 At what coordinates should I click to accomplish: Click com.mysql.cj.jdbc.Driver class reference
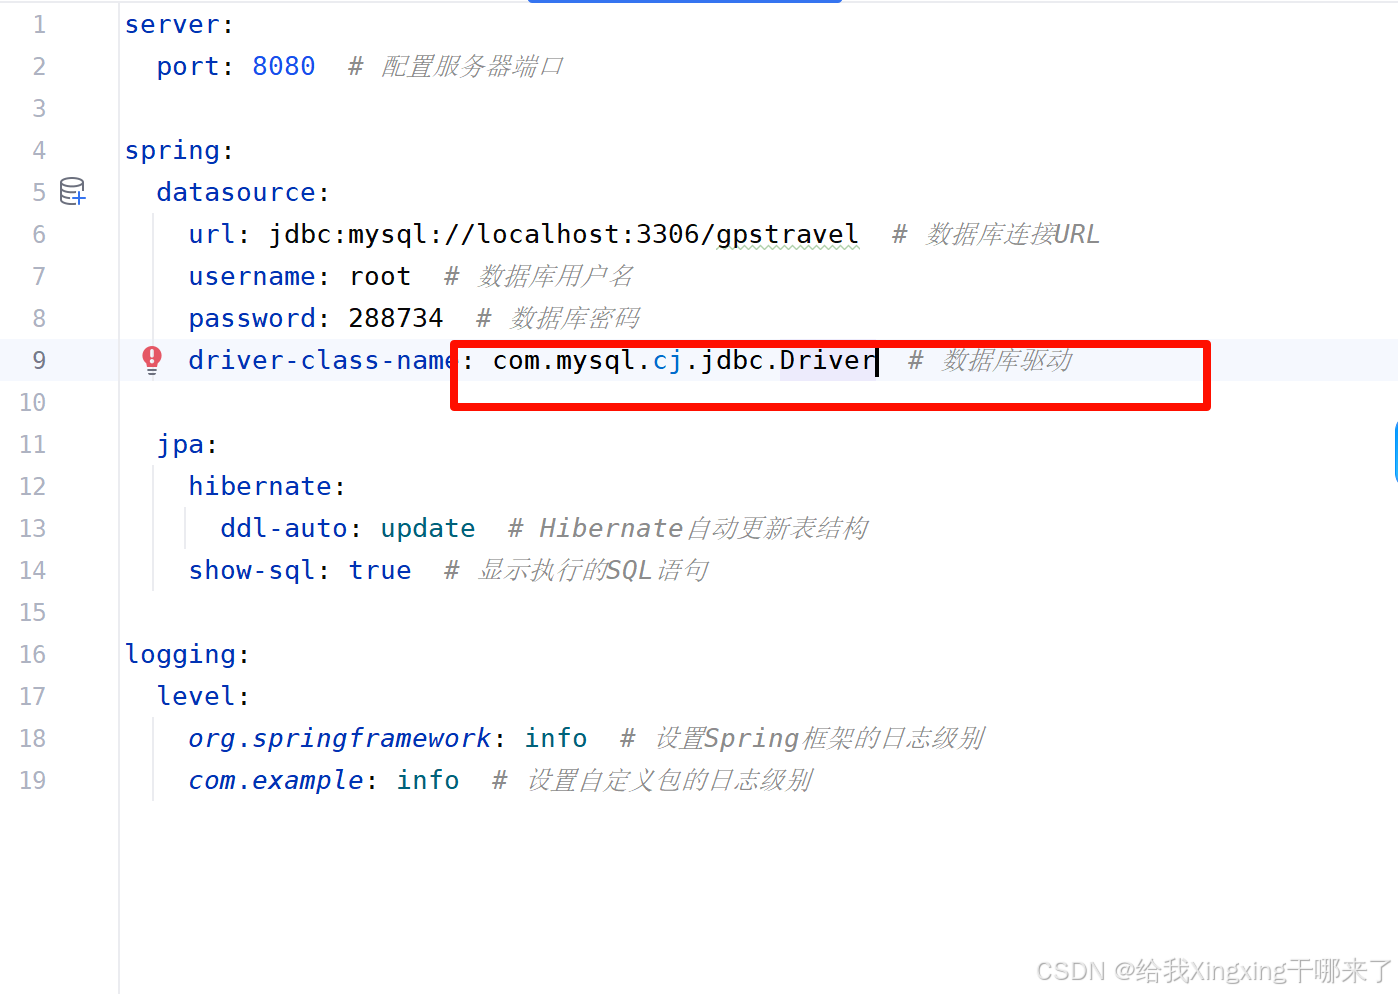click(x=684, y=360)
